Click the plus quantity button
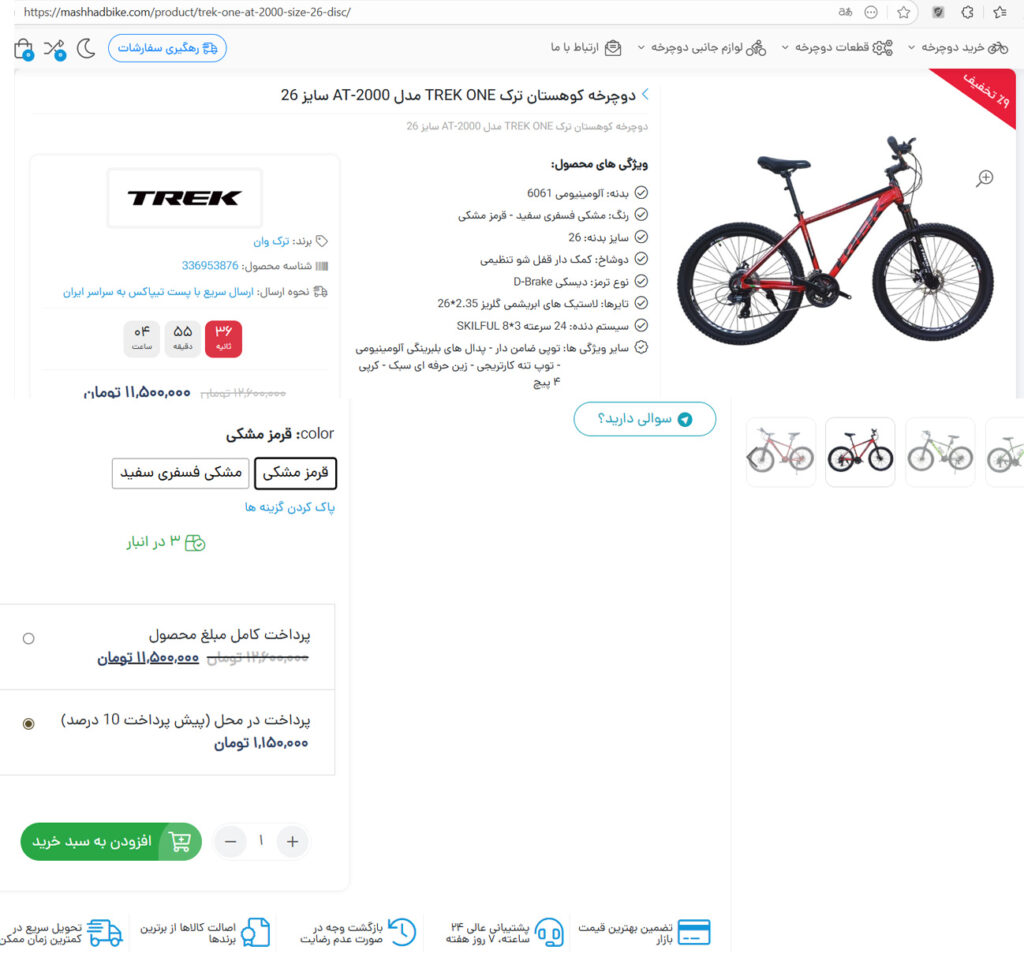This screenshot has height=980, width=1024. point(293,842)
